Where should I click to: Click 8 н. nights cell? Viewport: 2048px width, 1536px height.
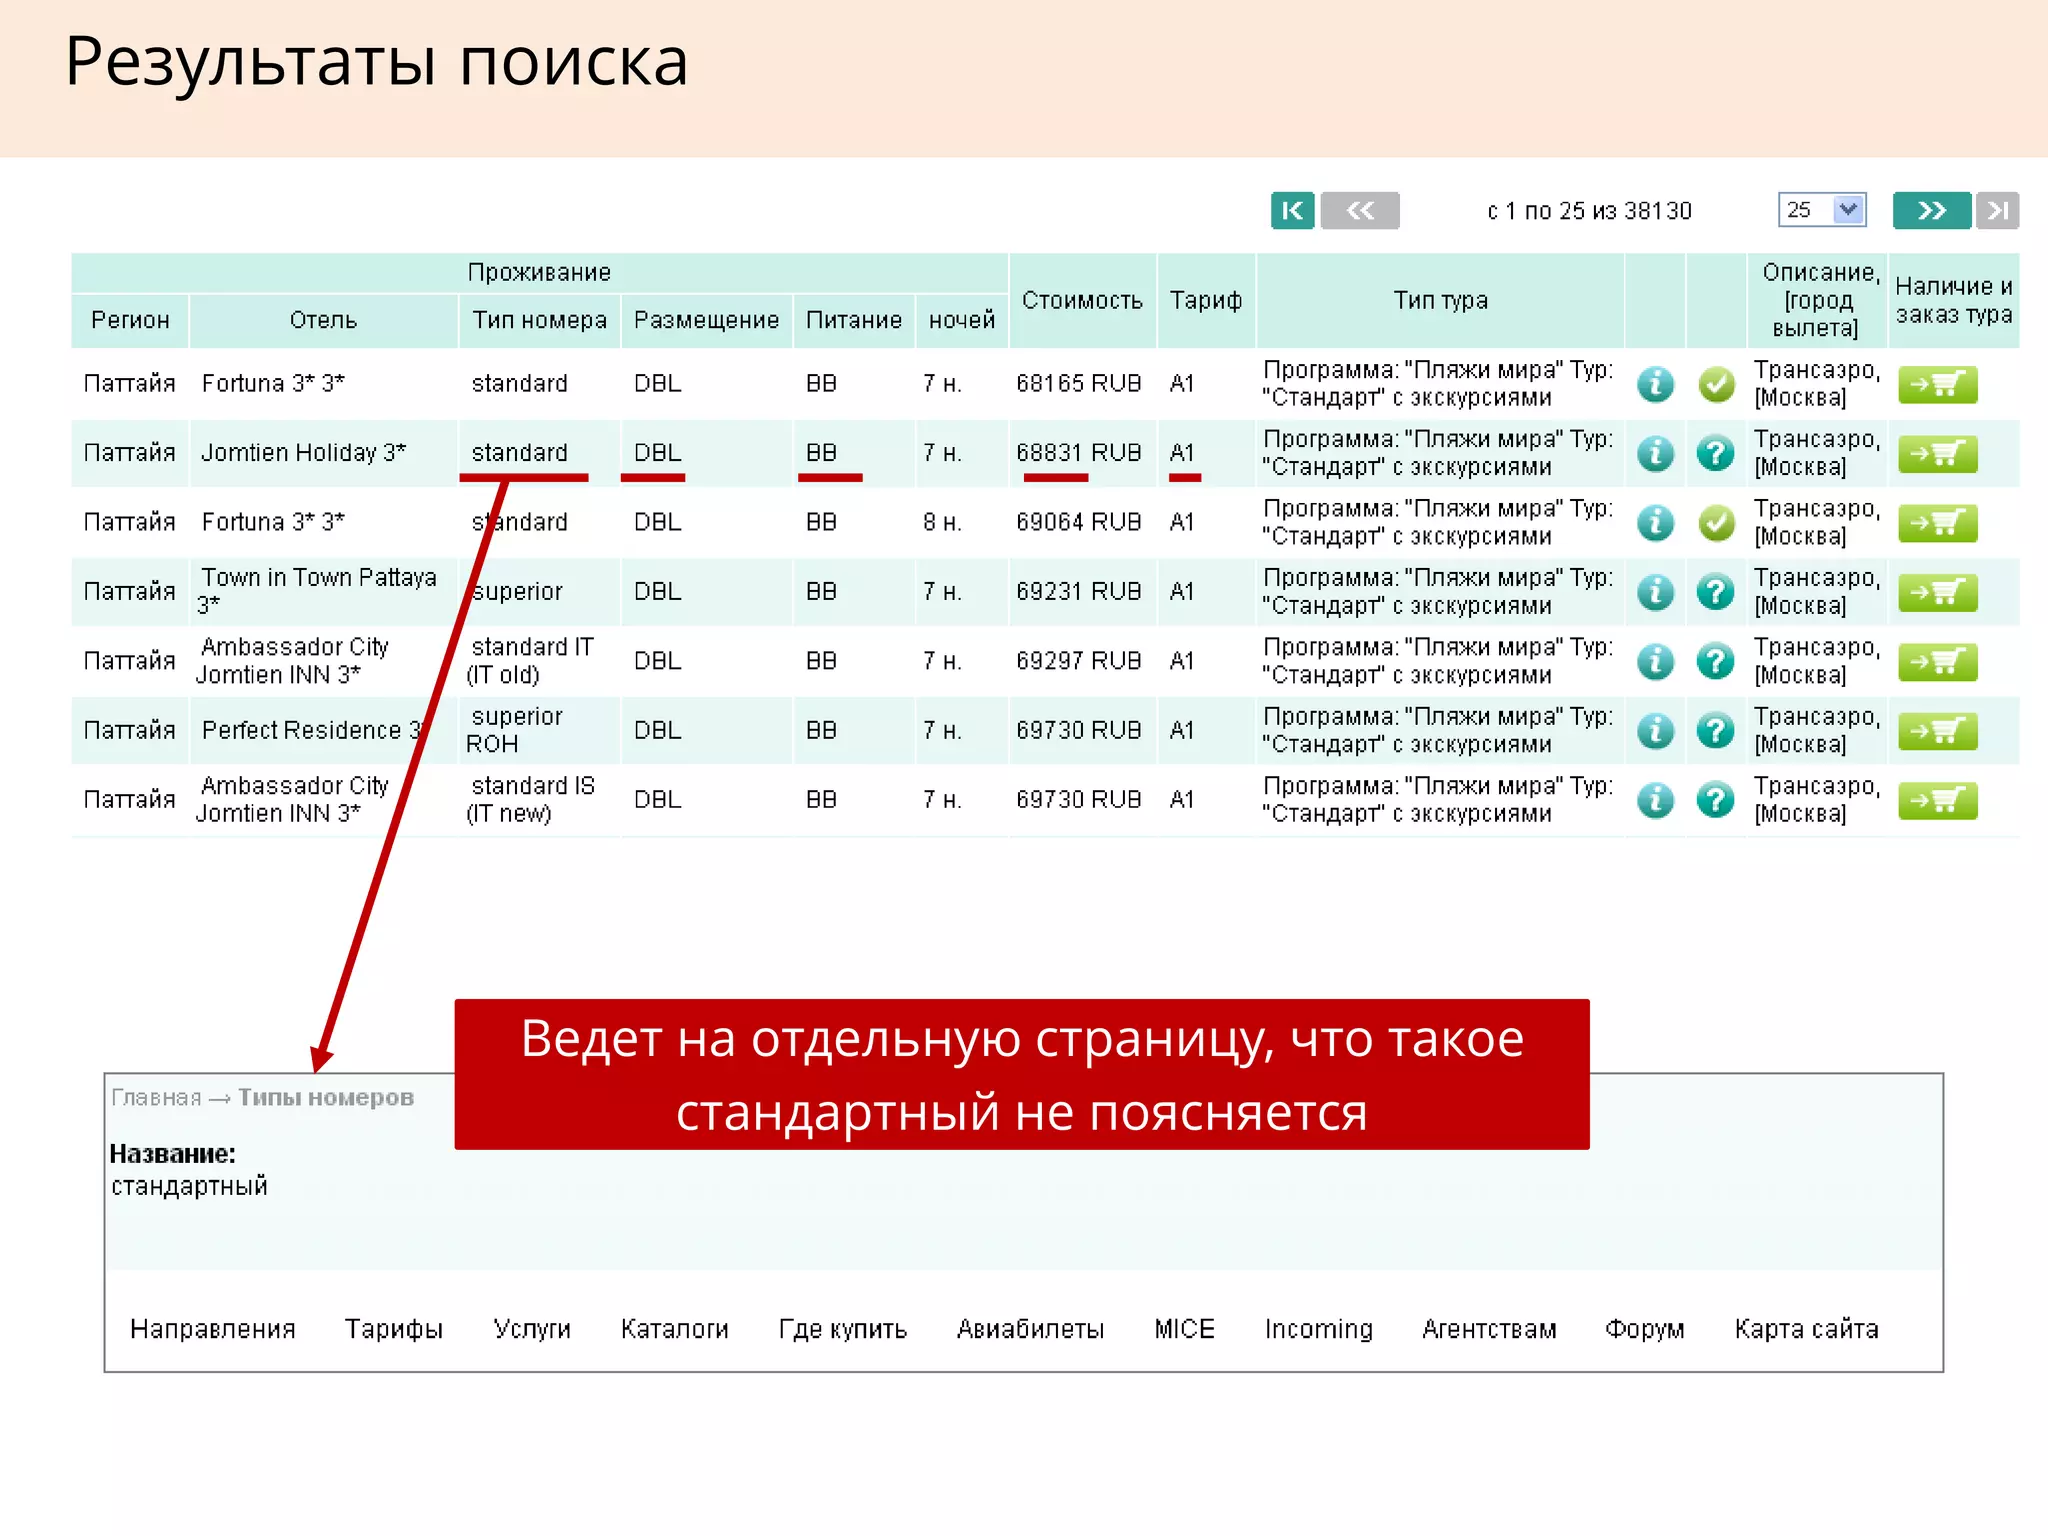[x=942, y=522]
